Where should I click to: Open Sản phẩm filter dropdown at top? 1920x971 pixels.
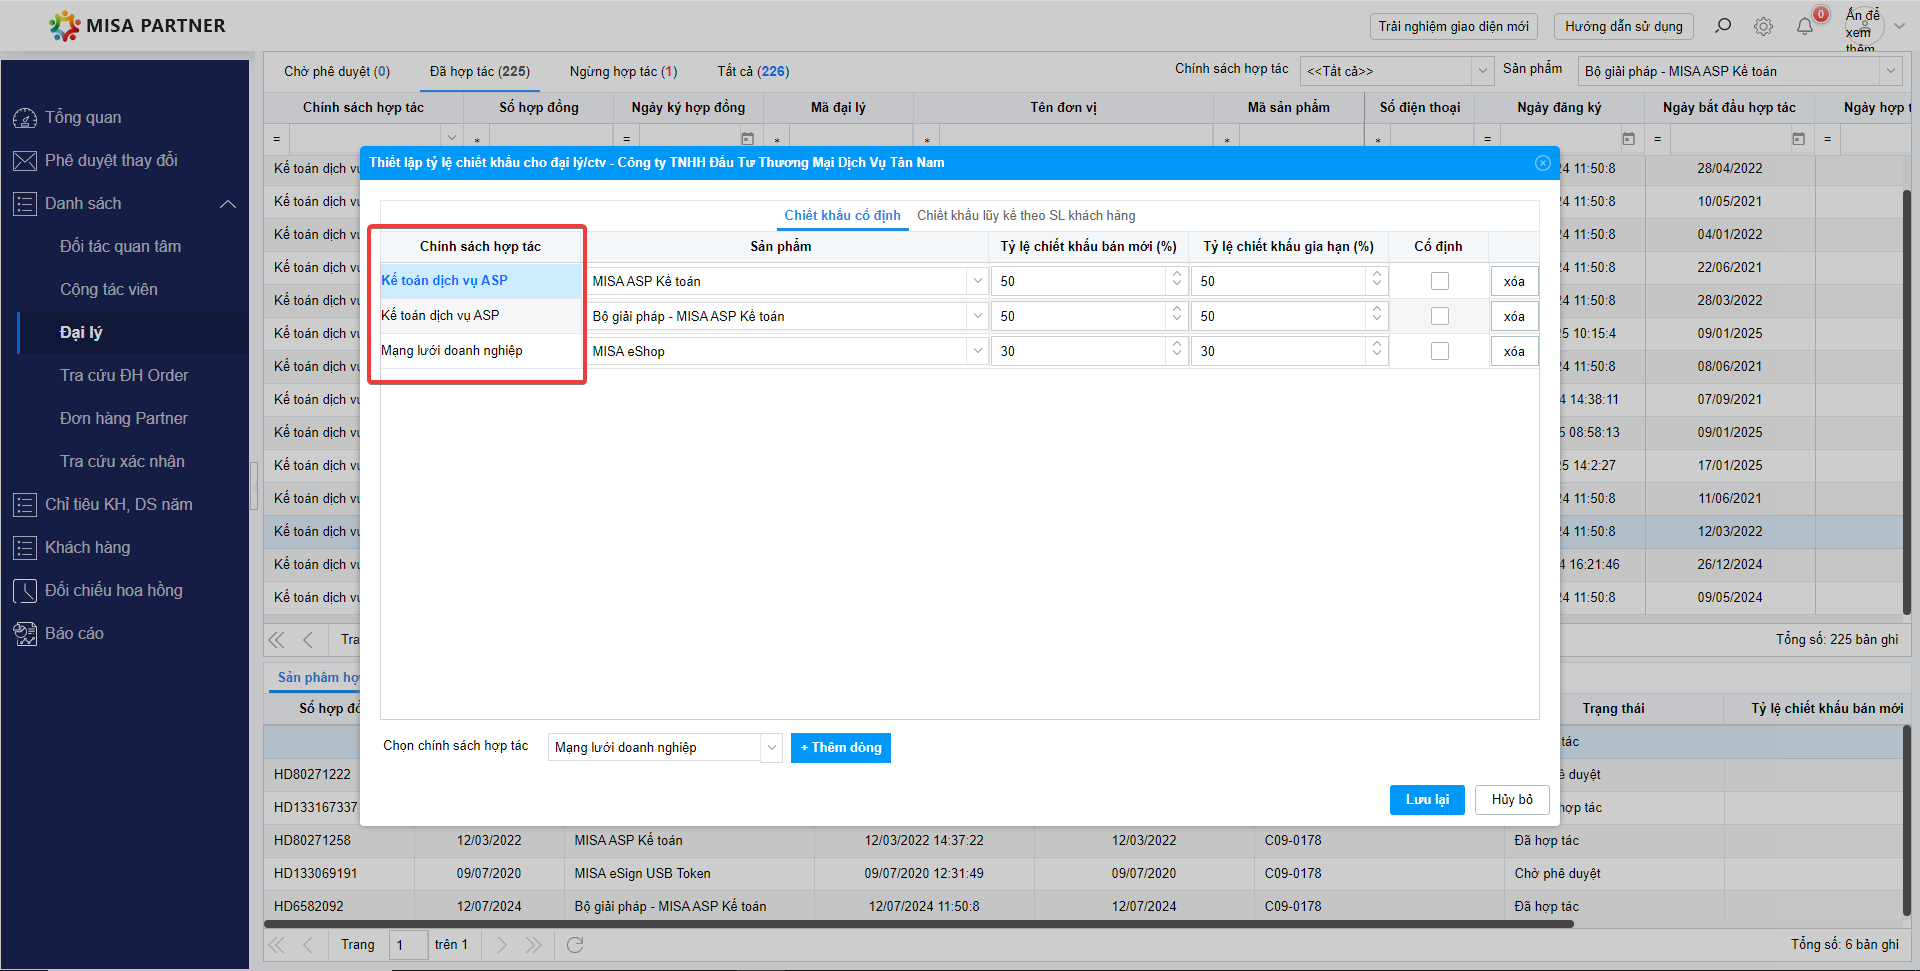coord(1890,71)
